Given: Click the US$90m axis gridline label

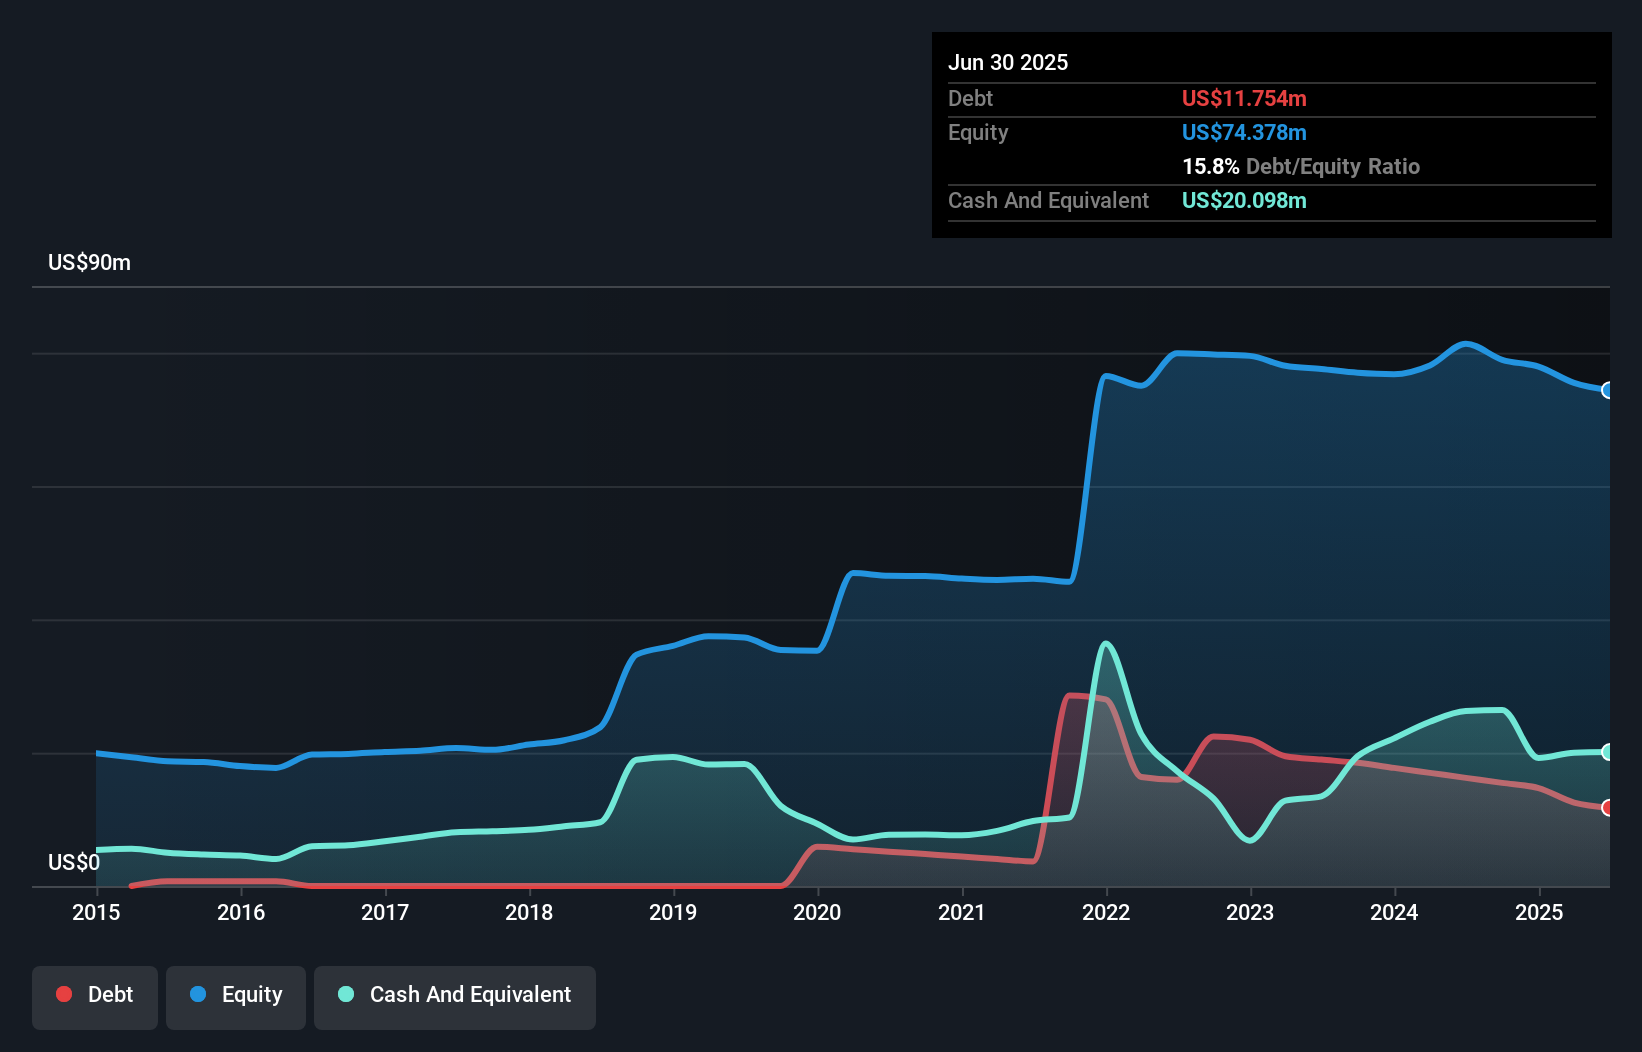Looking at the screenshot, I should (89, 262).
